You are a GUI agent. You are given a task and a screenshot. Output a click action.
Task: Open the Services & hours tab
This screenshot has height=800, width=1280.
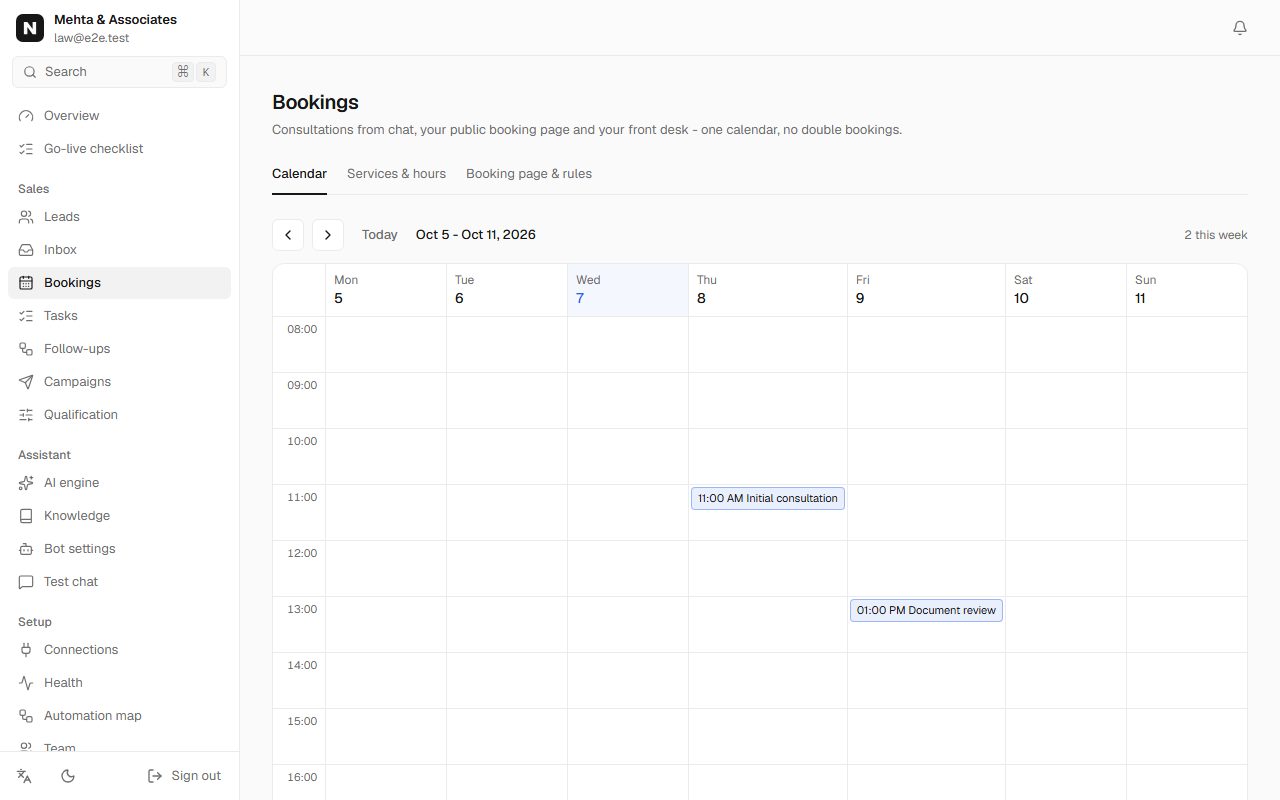[396, 174]
